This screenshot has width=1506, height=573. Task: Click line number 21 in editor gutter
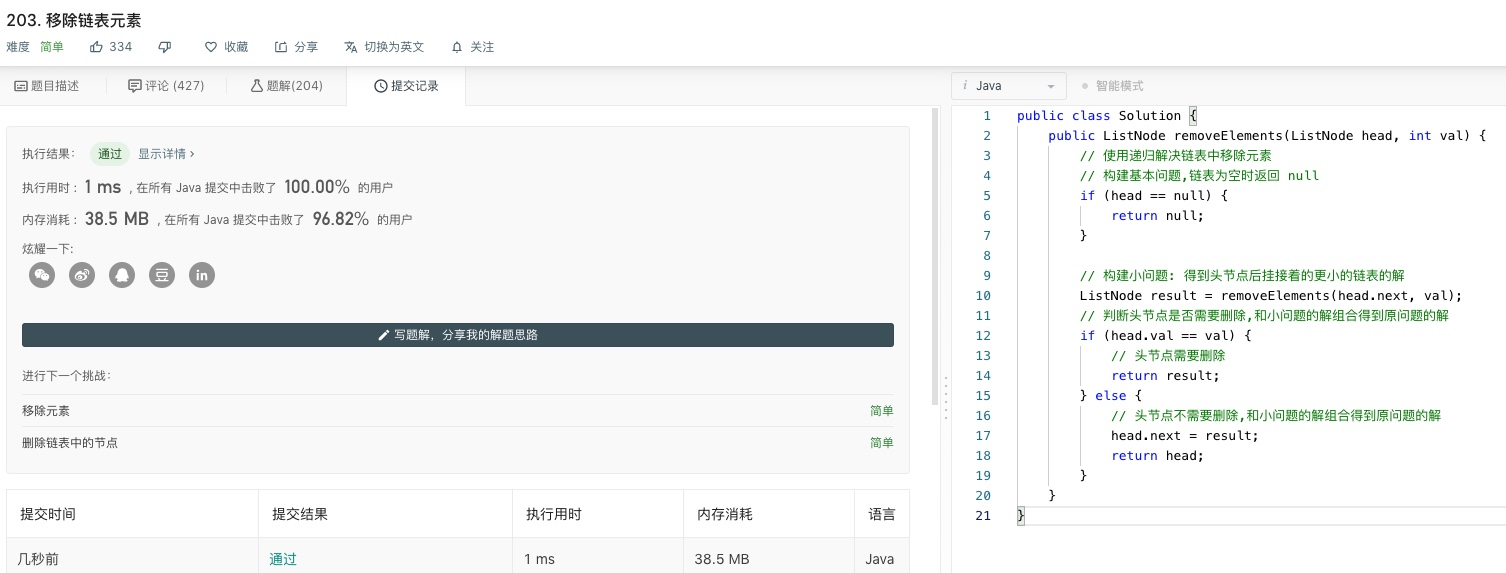click(x=982, y=516)
